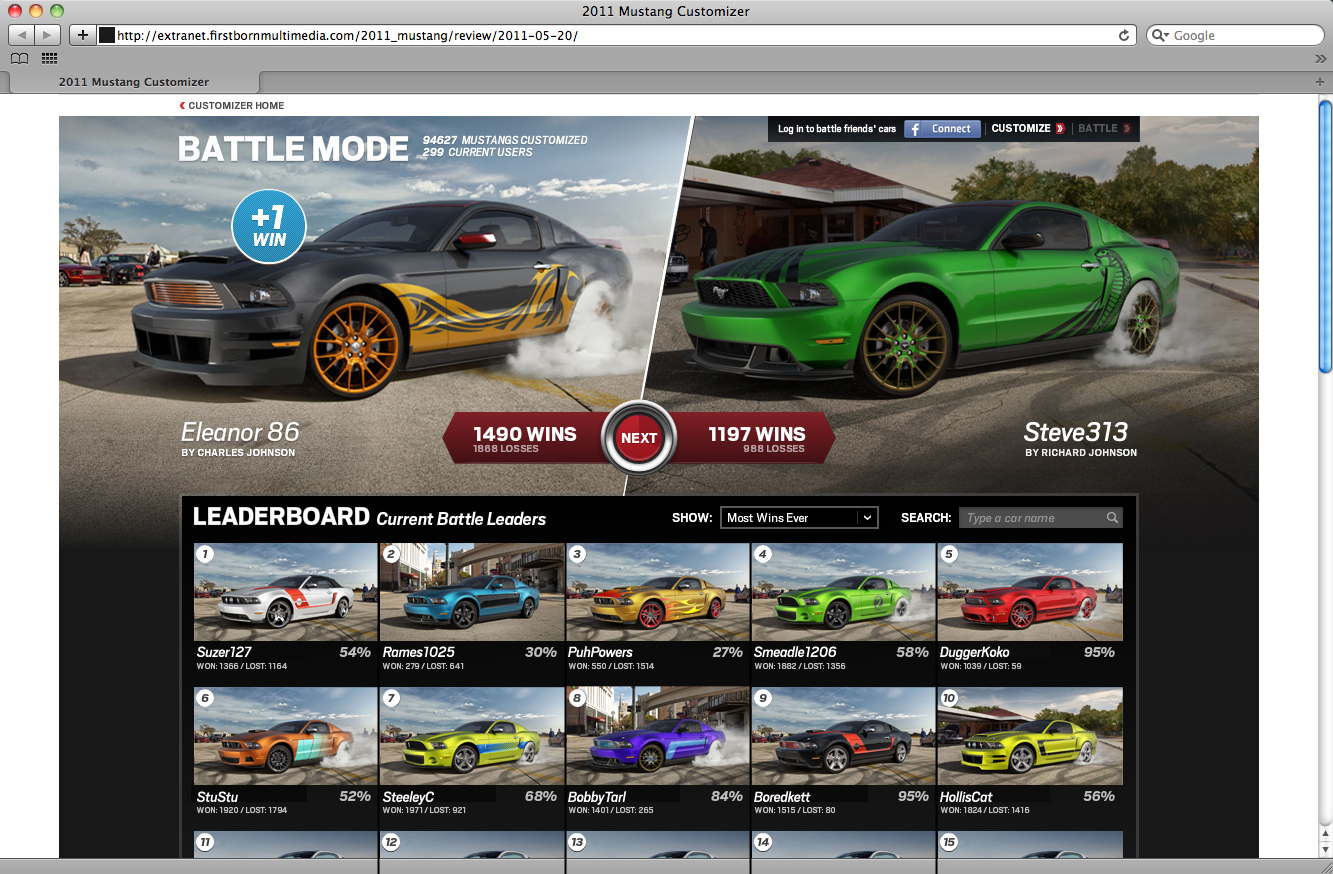
Task: Click the +1 WIN badge
Action: tap(268, 226)
